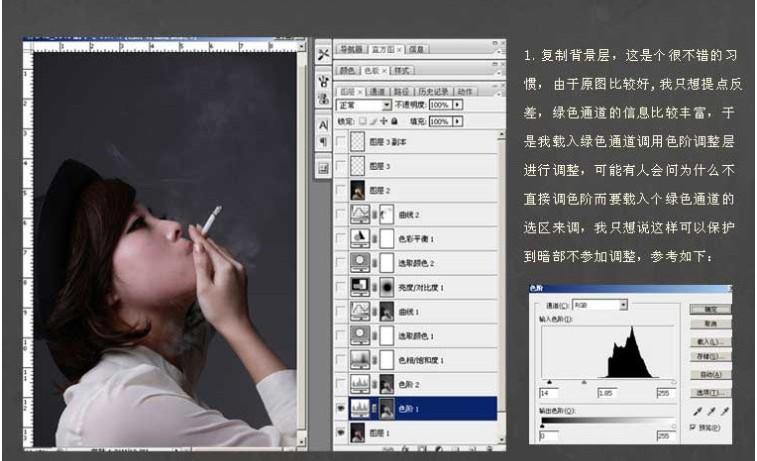
Task: Select the gray point eyedropper in Levels
Action: (711, 411)
